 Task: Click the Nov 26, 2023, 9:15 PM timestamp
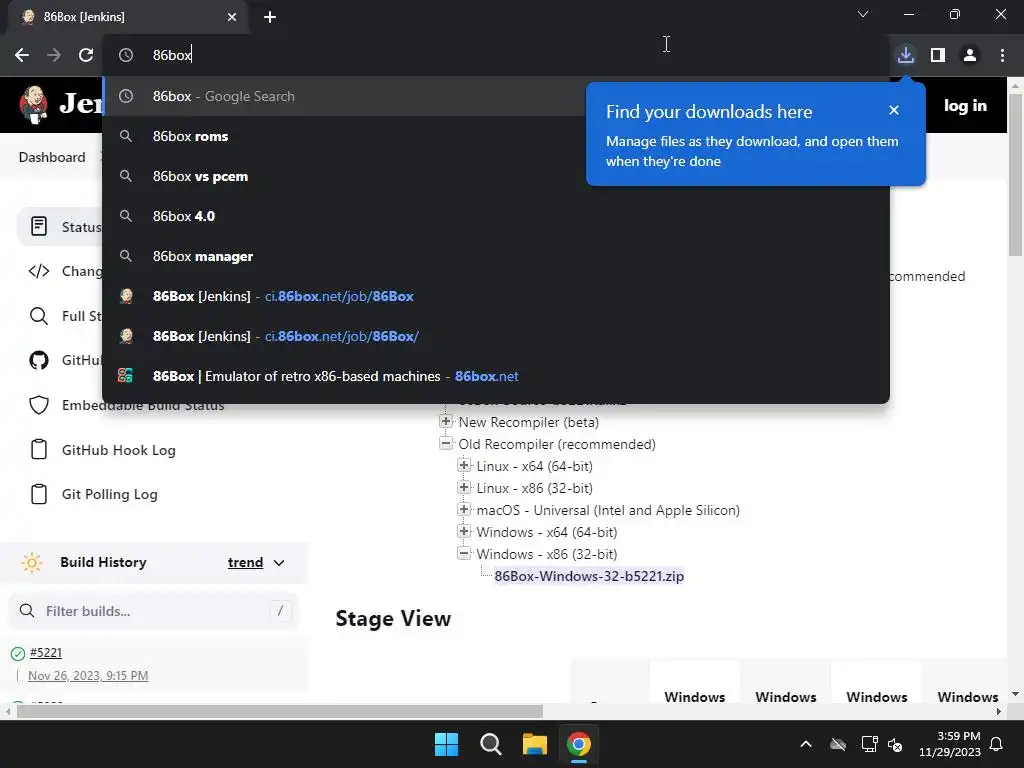click(88, 675)
